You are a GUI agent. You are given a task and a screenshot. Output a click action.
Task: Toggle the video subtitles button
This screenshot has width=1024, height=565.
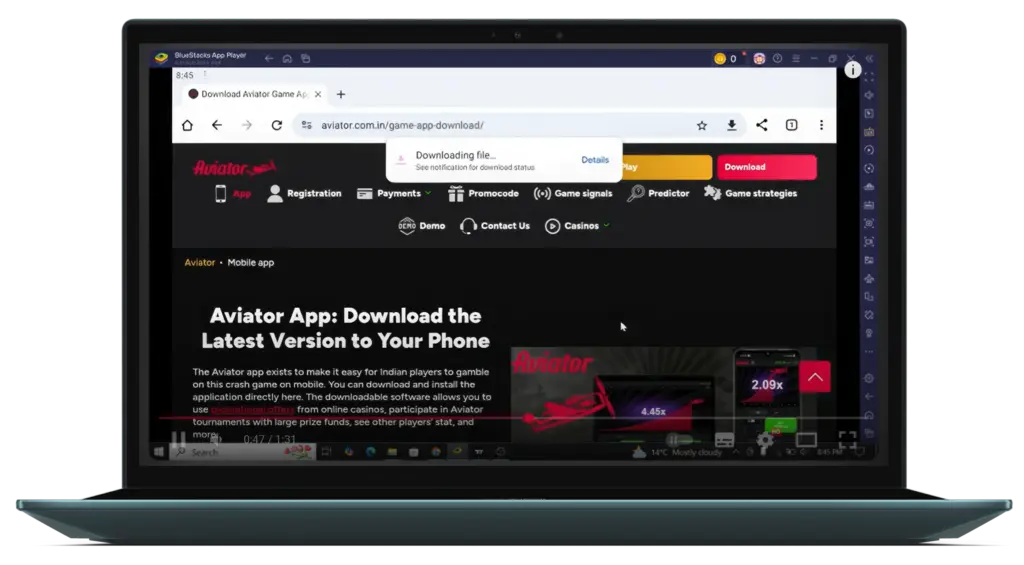point(725,440)
